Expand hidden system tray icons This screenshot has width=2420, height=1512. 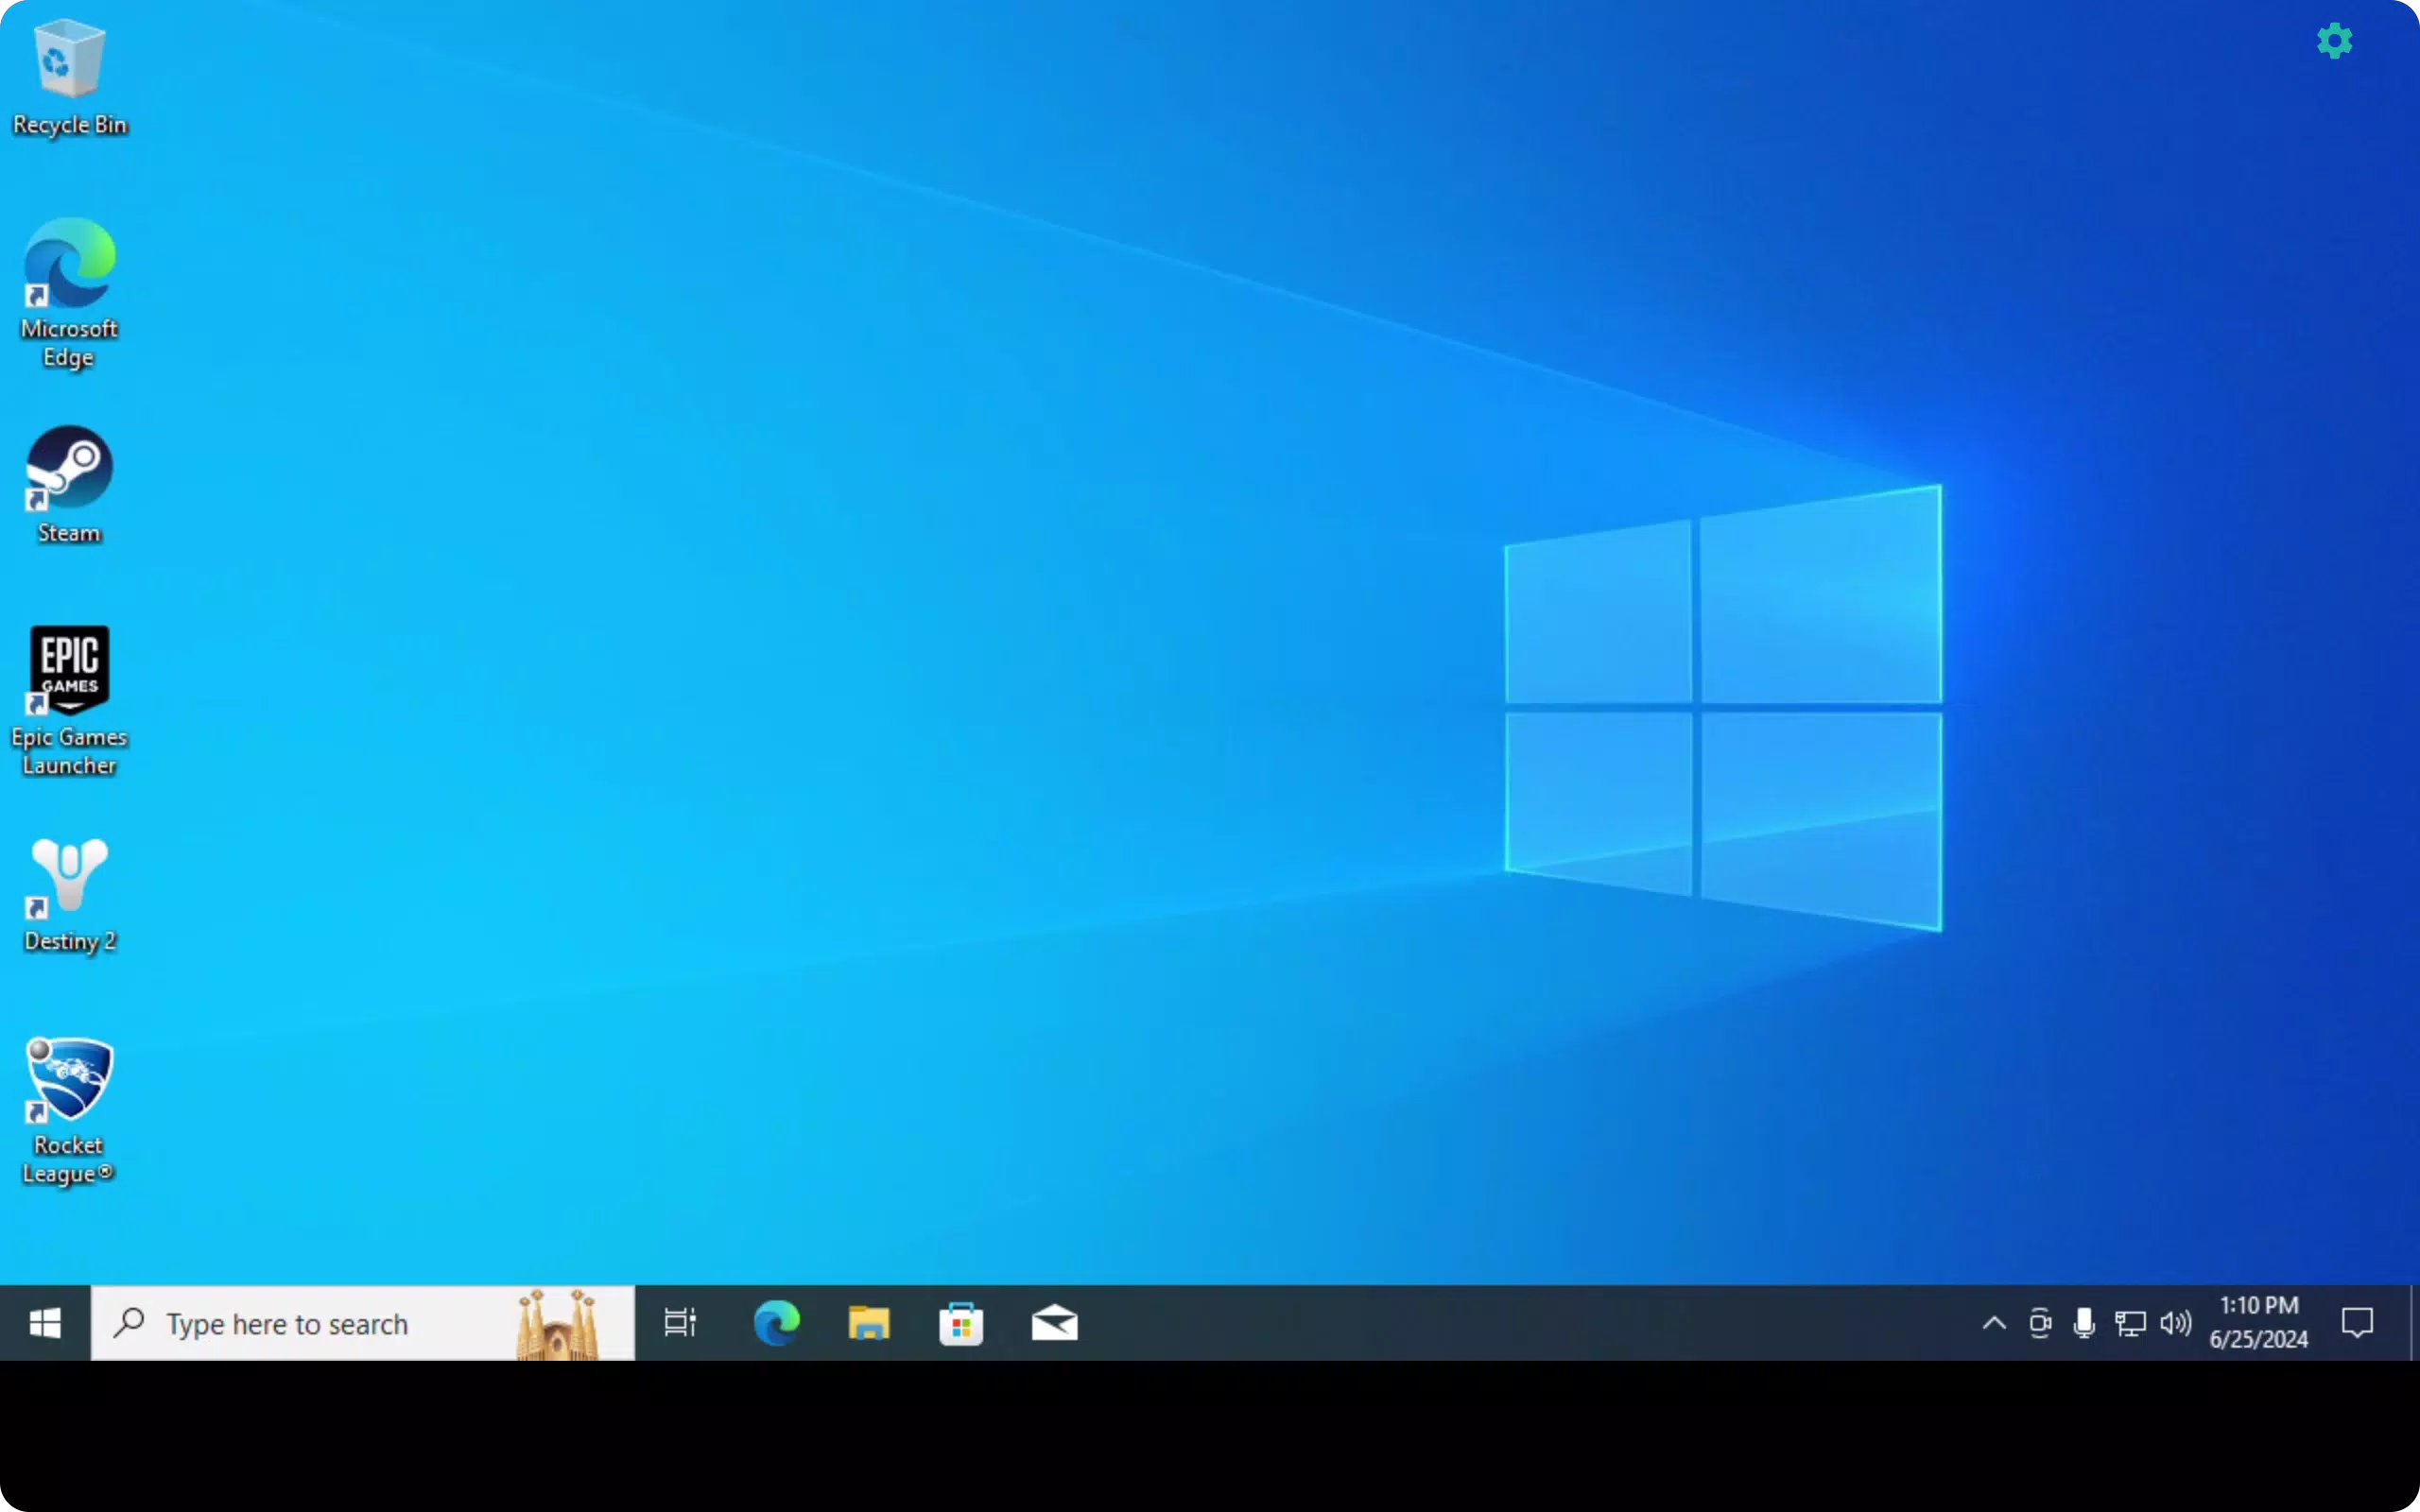click(1994, 1323)
